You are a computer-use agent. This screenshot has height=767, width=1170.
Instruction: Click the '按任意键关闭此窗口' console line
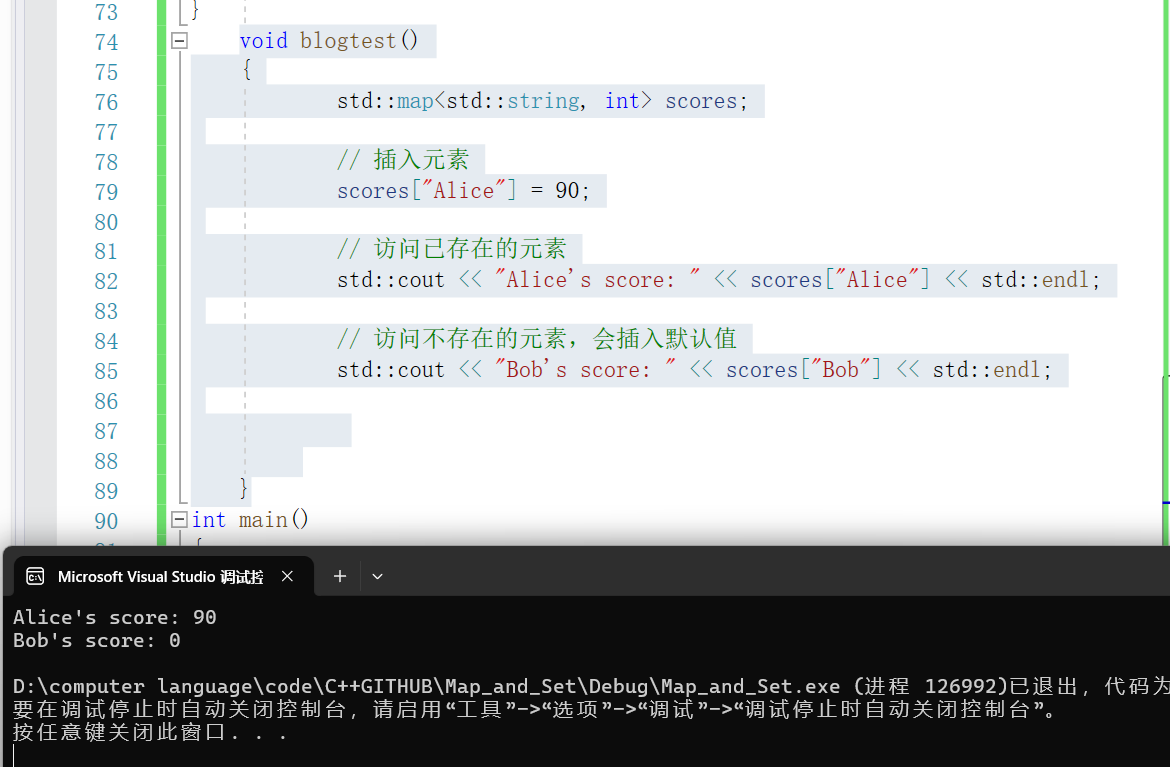(x=150, y=732)
